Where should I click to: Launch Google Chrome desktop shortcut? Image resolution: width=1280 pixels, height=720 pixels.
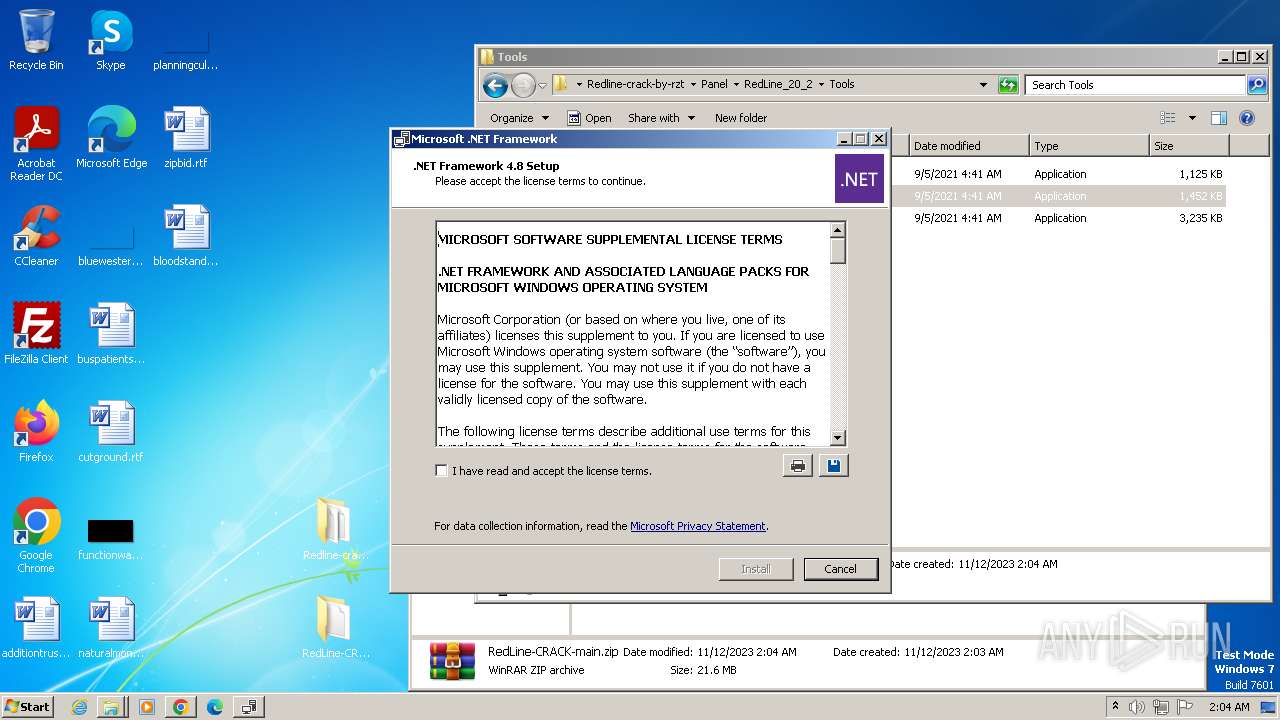click(x=36, y=536)
